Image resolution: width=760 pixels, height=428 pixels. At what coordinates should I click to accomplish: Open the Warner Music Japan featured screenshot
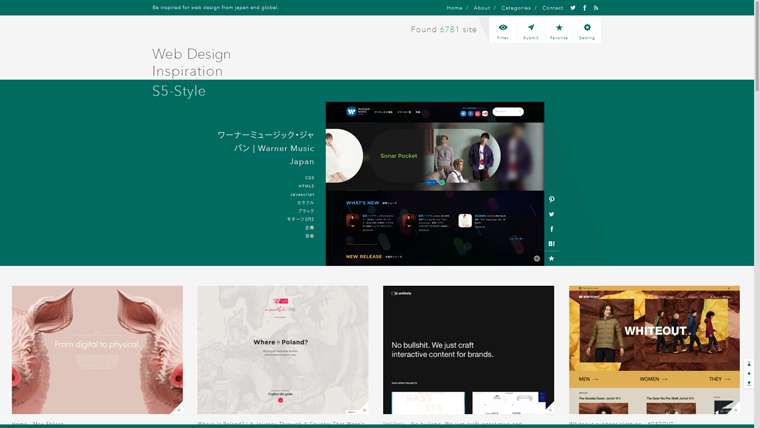435,183
